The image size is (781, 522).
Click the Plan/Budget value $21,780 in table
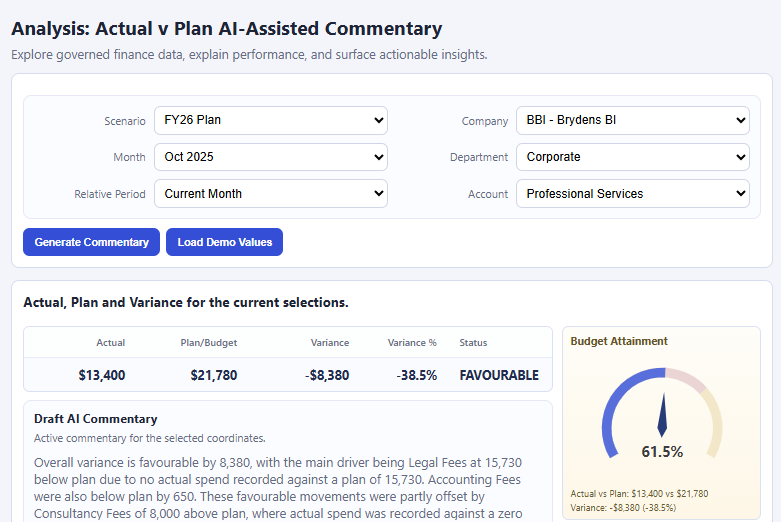click(214, 375)
